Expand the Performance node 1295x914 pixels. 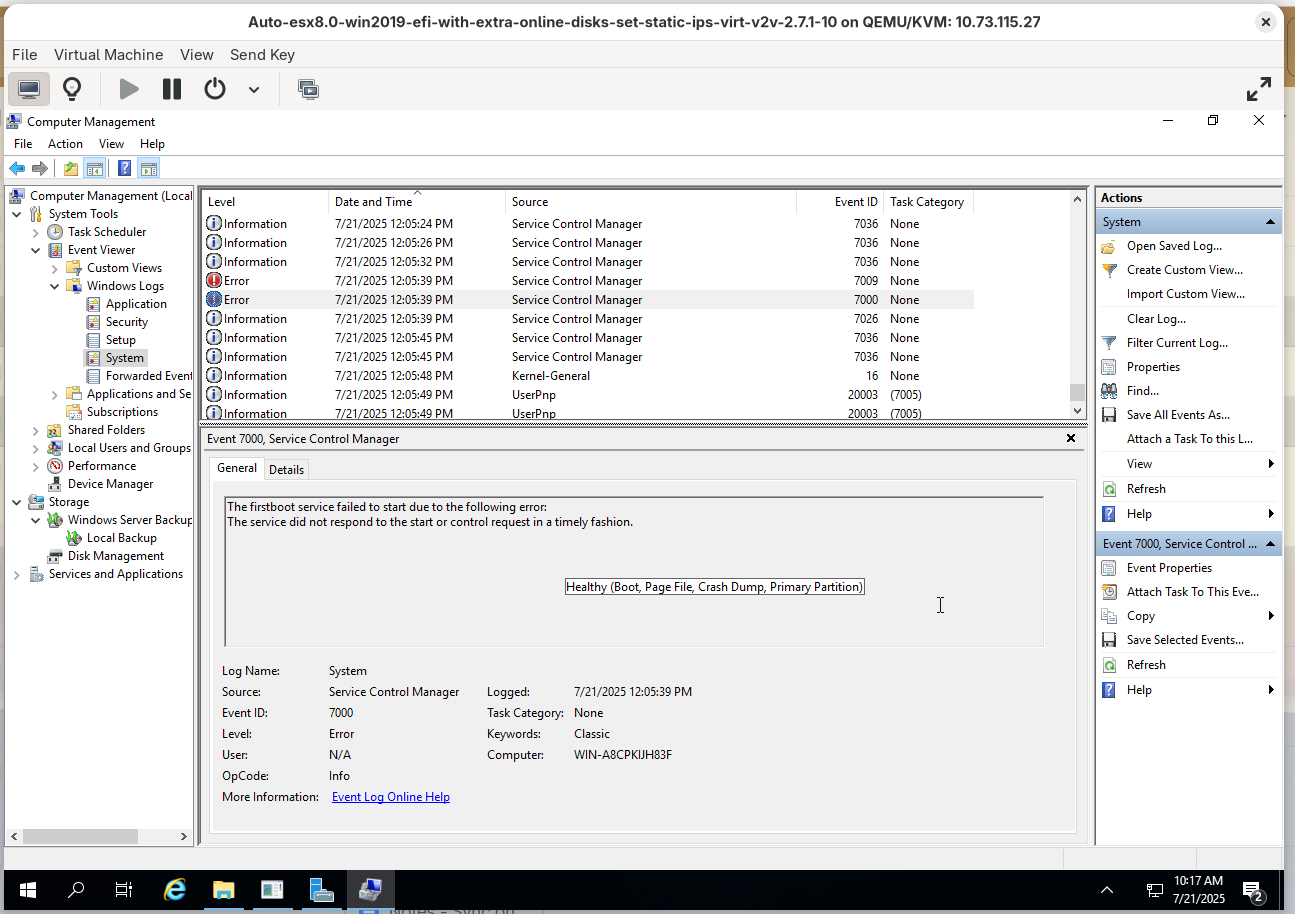(x=36, y=466)
